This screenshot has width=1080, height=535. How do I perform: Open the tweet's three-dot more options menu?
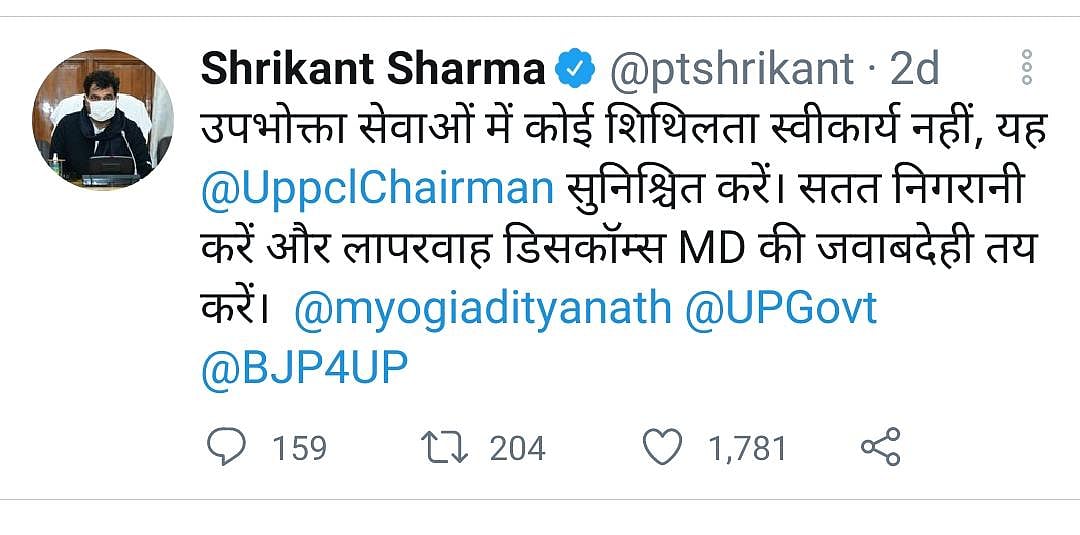click(1026, 68)
